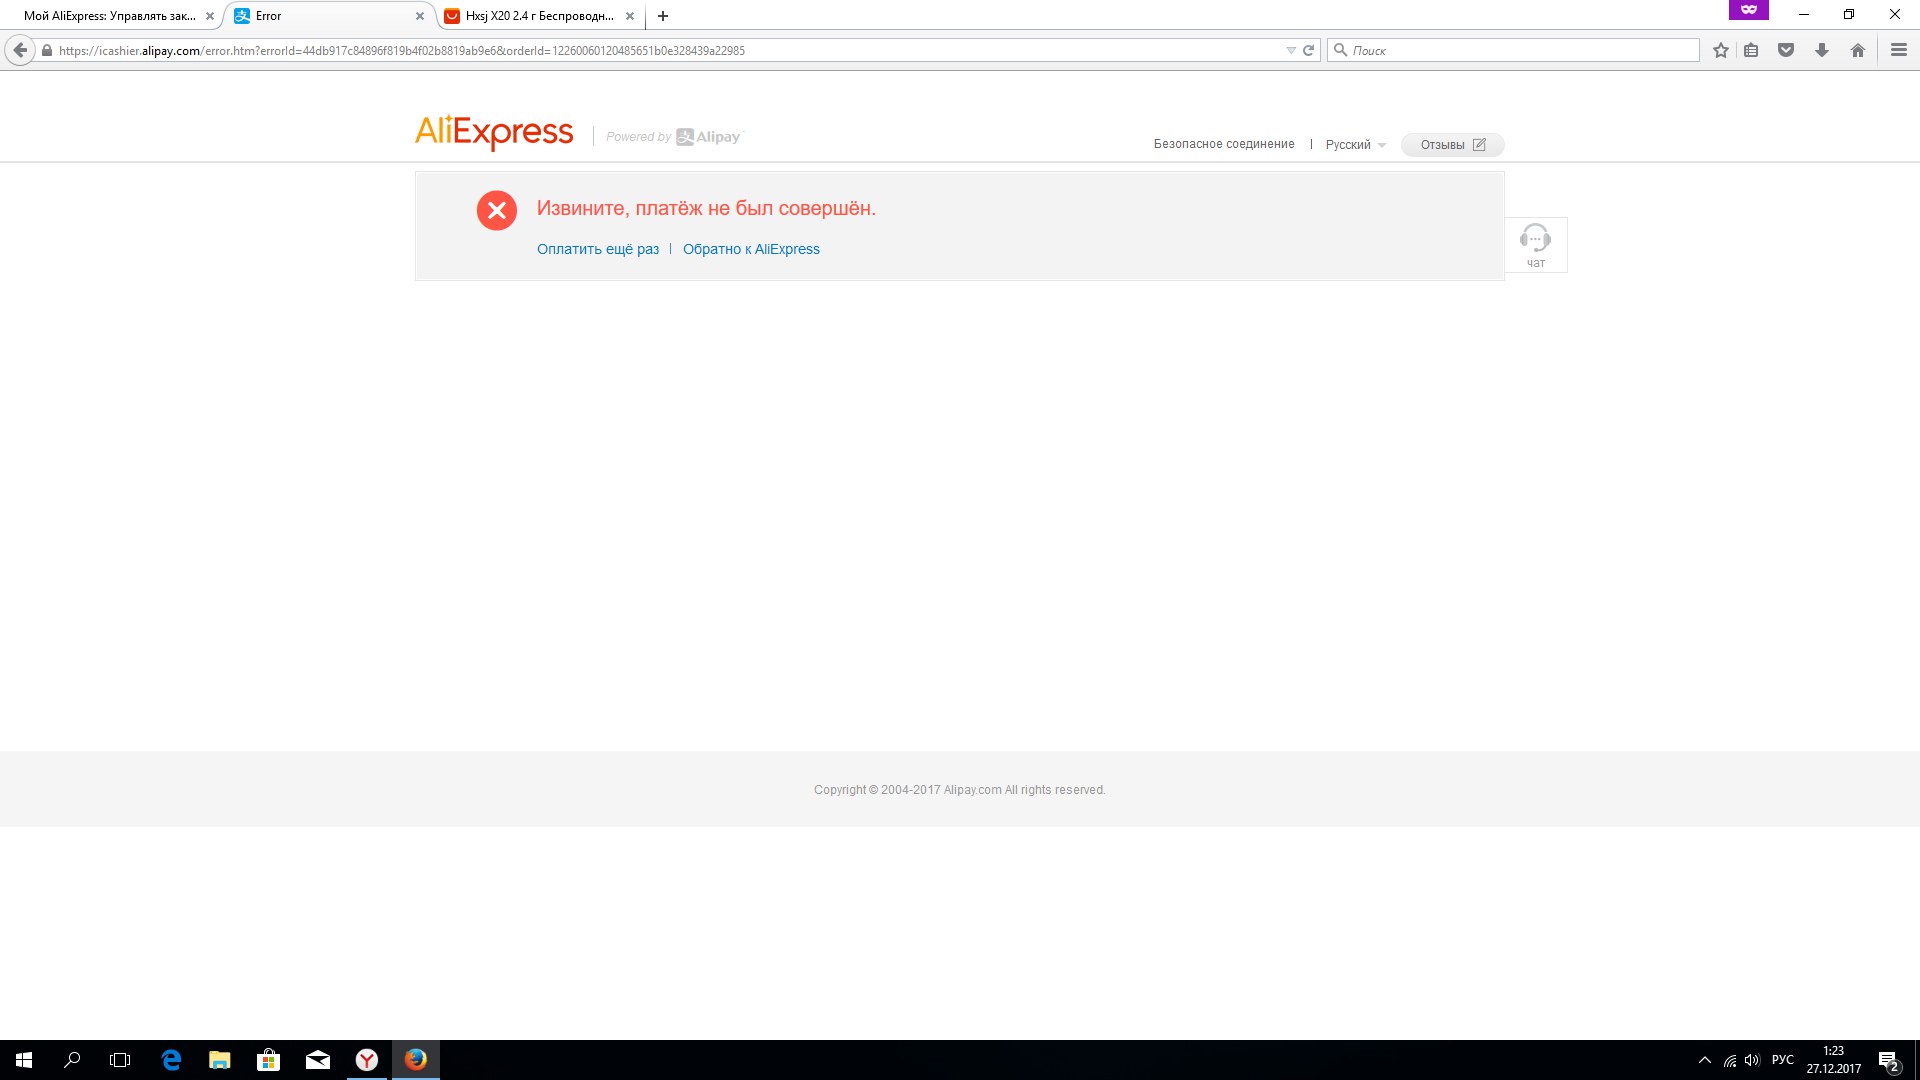Click the red error X icon
This screenshot has width=1920, height=1080.
(x=497, y=210)
